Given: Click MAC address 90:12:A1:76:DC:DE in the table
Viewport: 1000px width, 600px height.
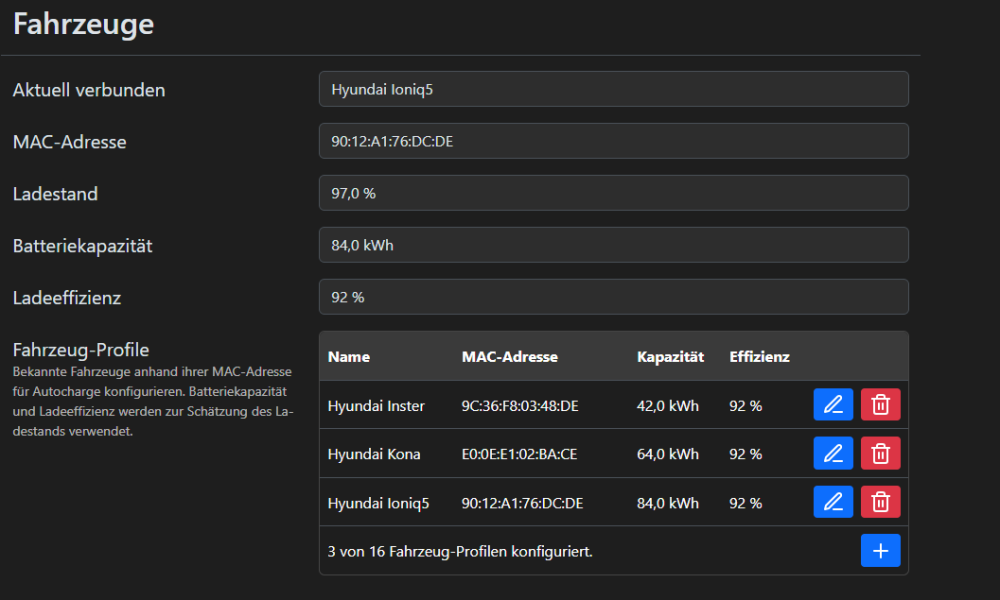Looking at the screenshot, I should [x=522, y=504].
